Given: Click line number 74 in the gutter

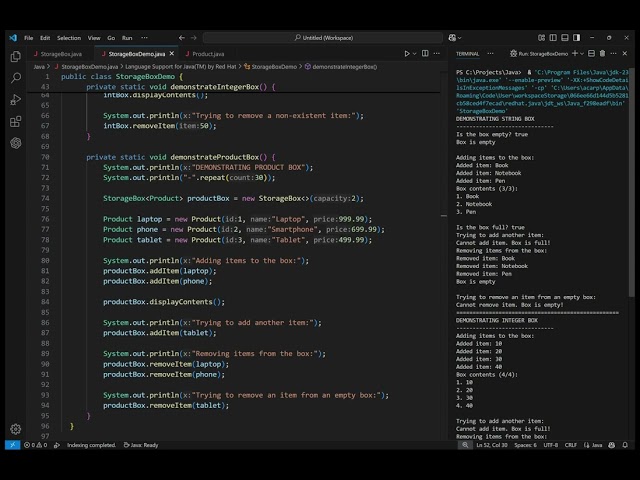Looking at the screenshot, I should tap(45, 198).
